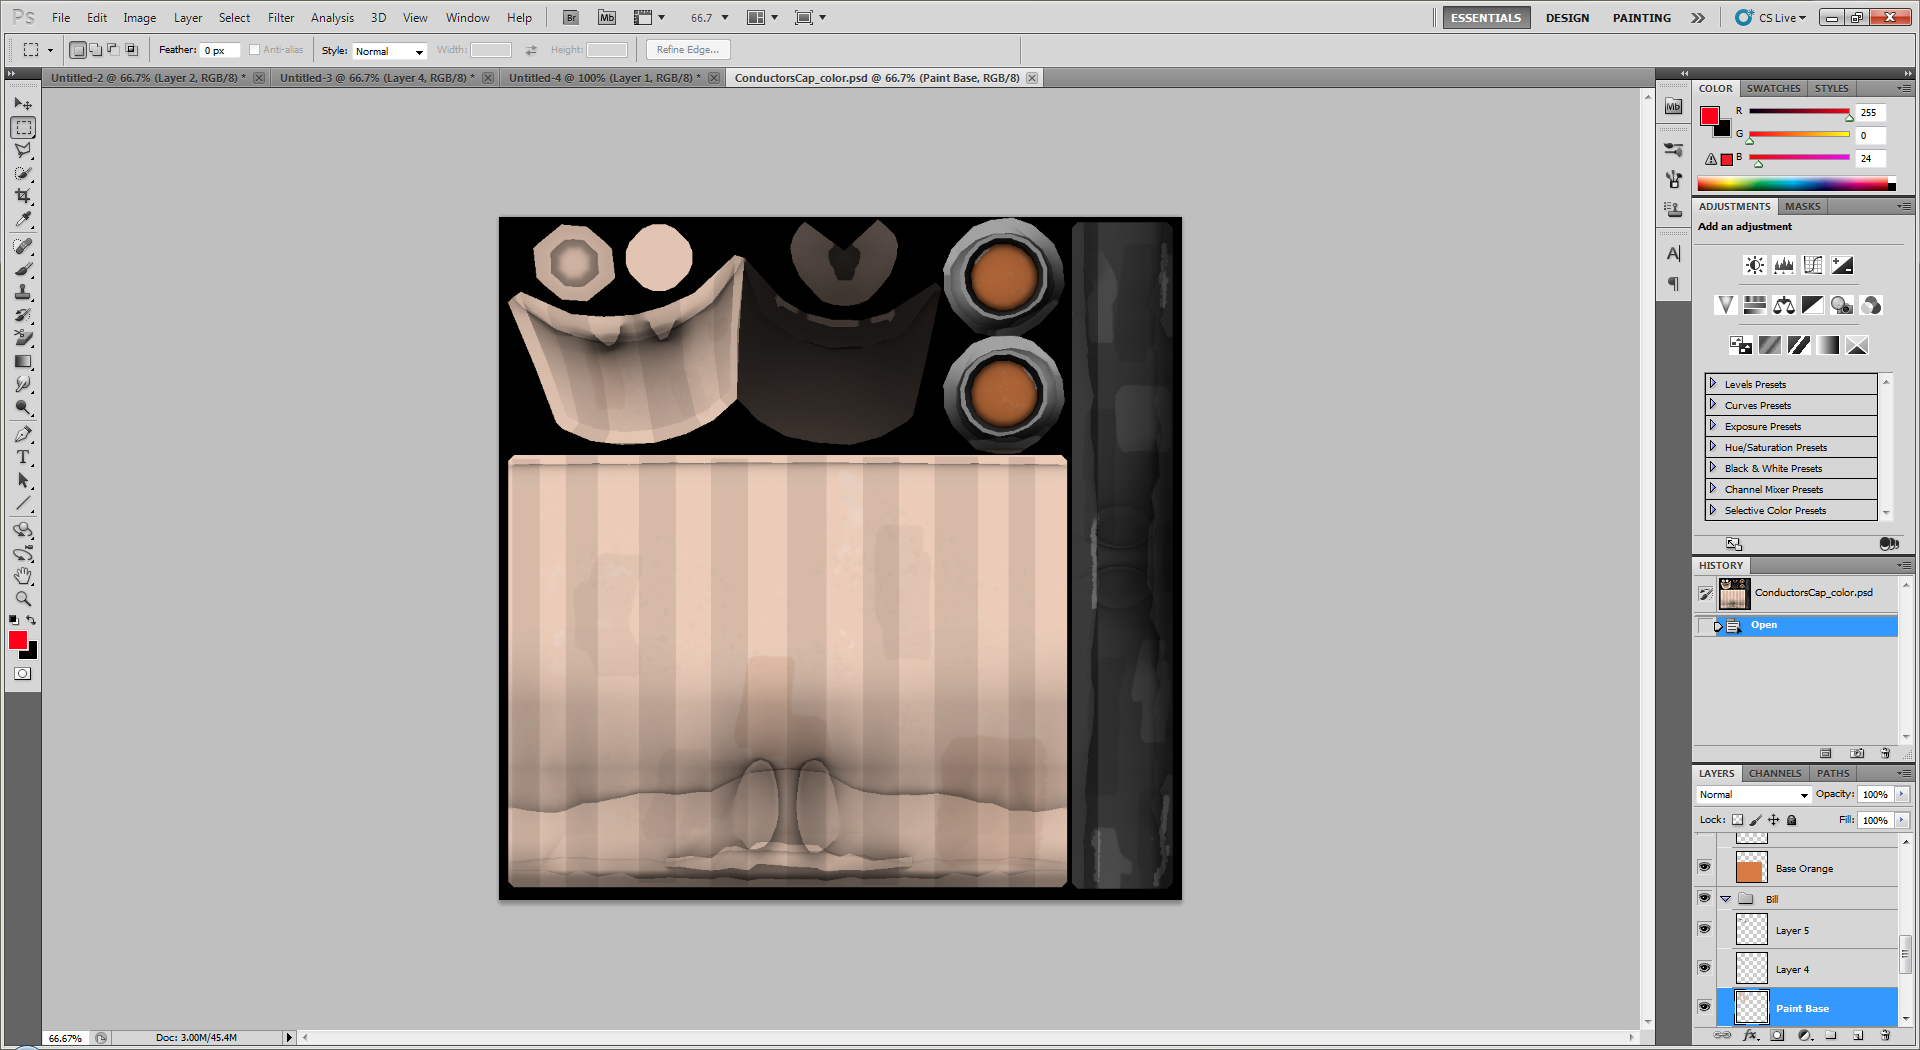Screen dimensions: 1920x1050
Task: Launch Bridge with the Br button
Action: (x=571, y=18)
